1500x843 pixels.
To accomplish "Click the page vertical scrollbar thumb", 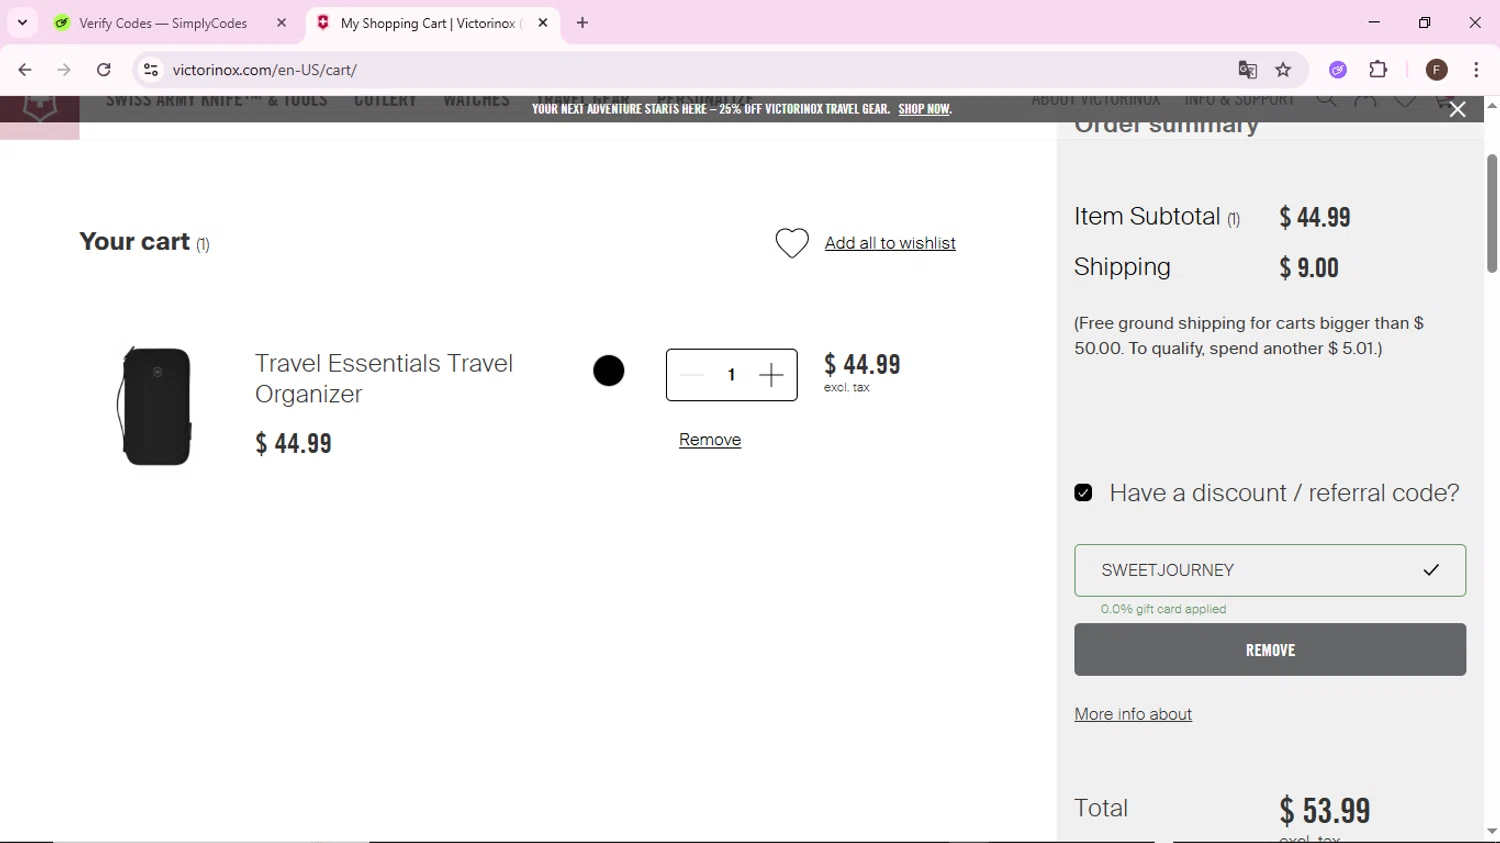I will (1492, 213).
